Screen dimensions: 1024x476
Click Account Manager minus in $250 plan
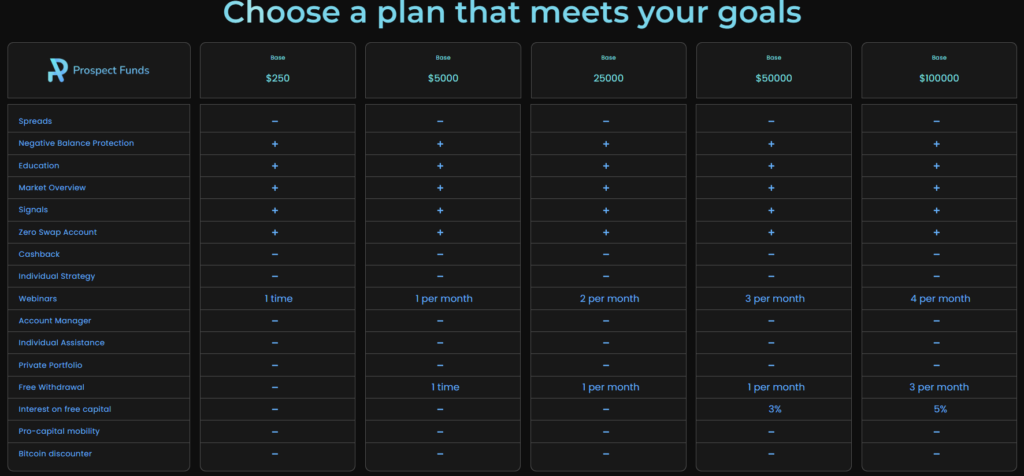(274, 321)
